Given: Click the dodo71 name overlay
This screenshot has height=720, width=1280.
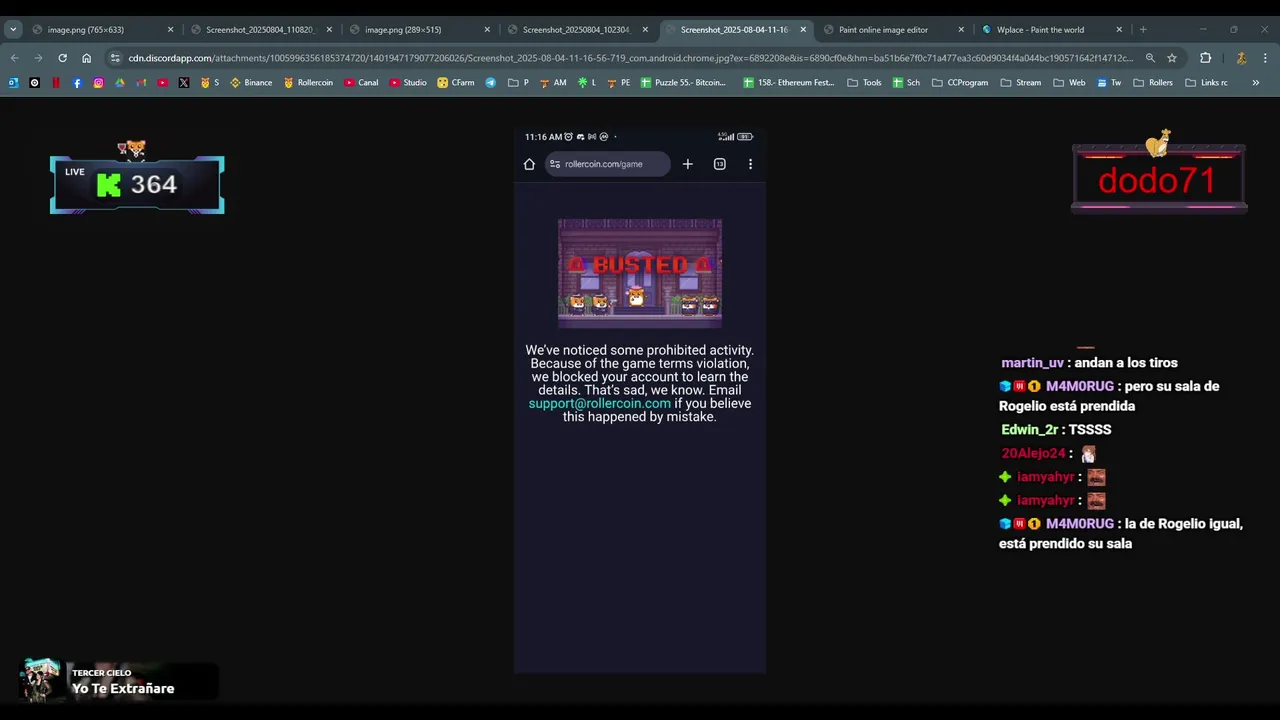Looking at the screenshot, I should pyautogui.click(x=1157, y=180).
